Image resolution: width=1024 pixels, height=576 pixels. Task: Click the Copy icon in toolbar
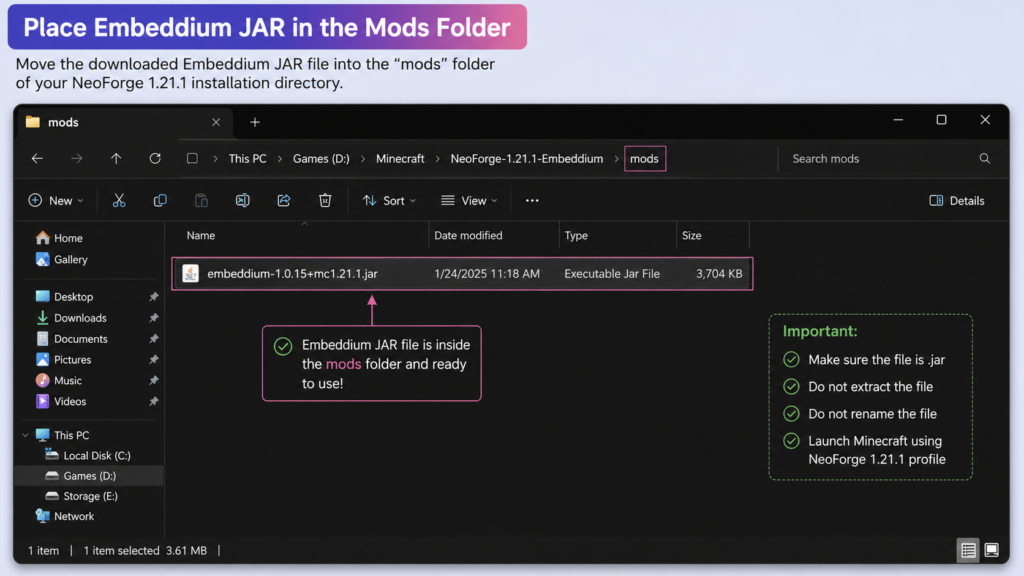tap(160, 200)
